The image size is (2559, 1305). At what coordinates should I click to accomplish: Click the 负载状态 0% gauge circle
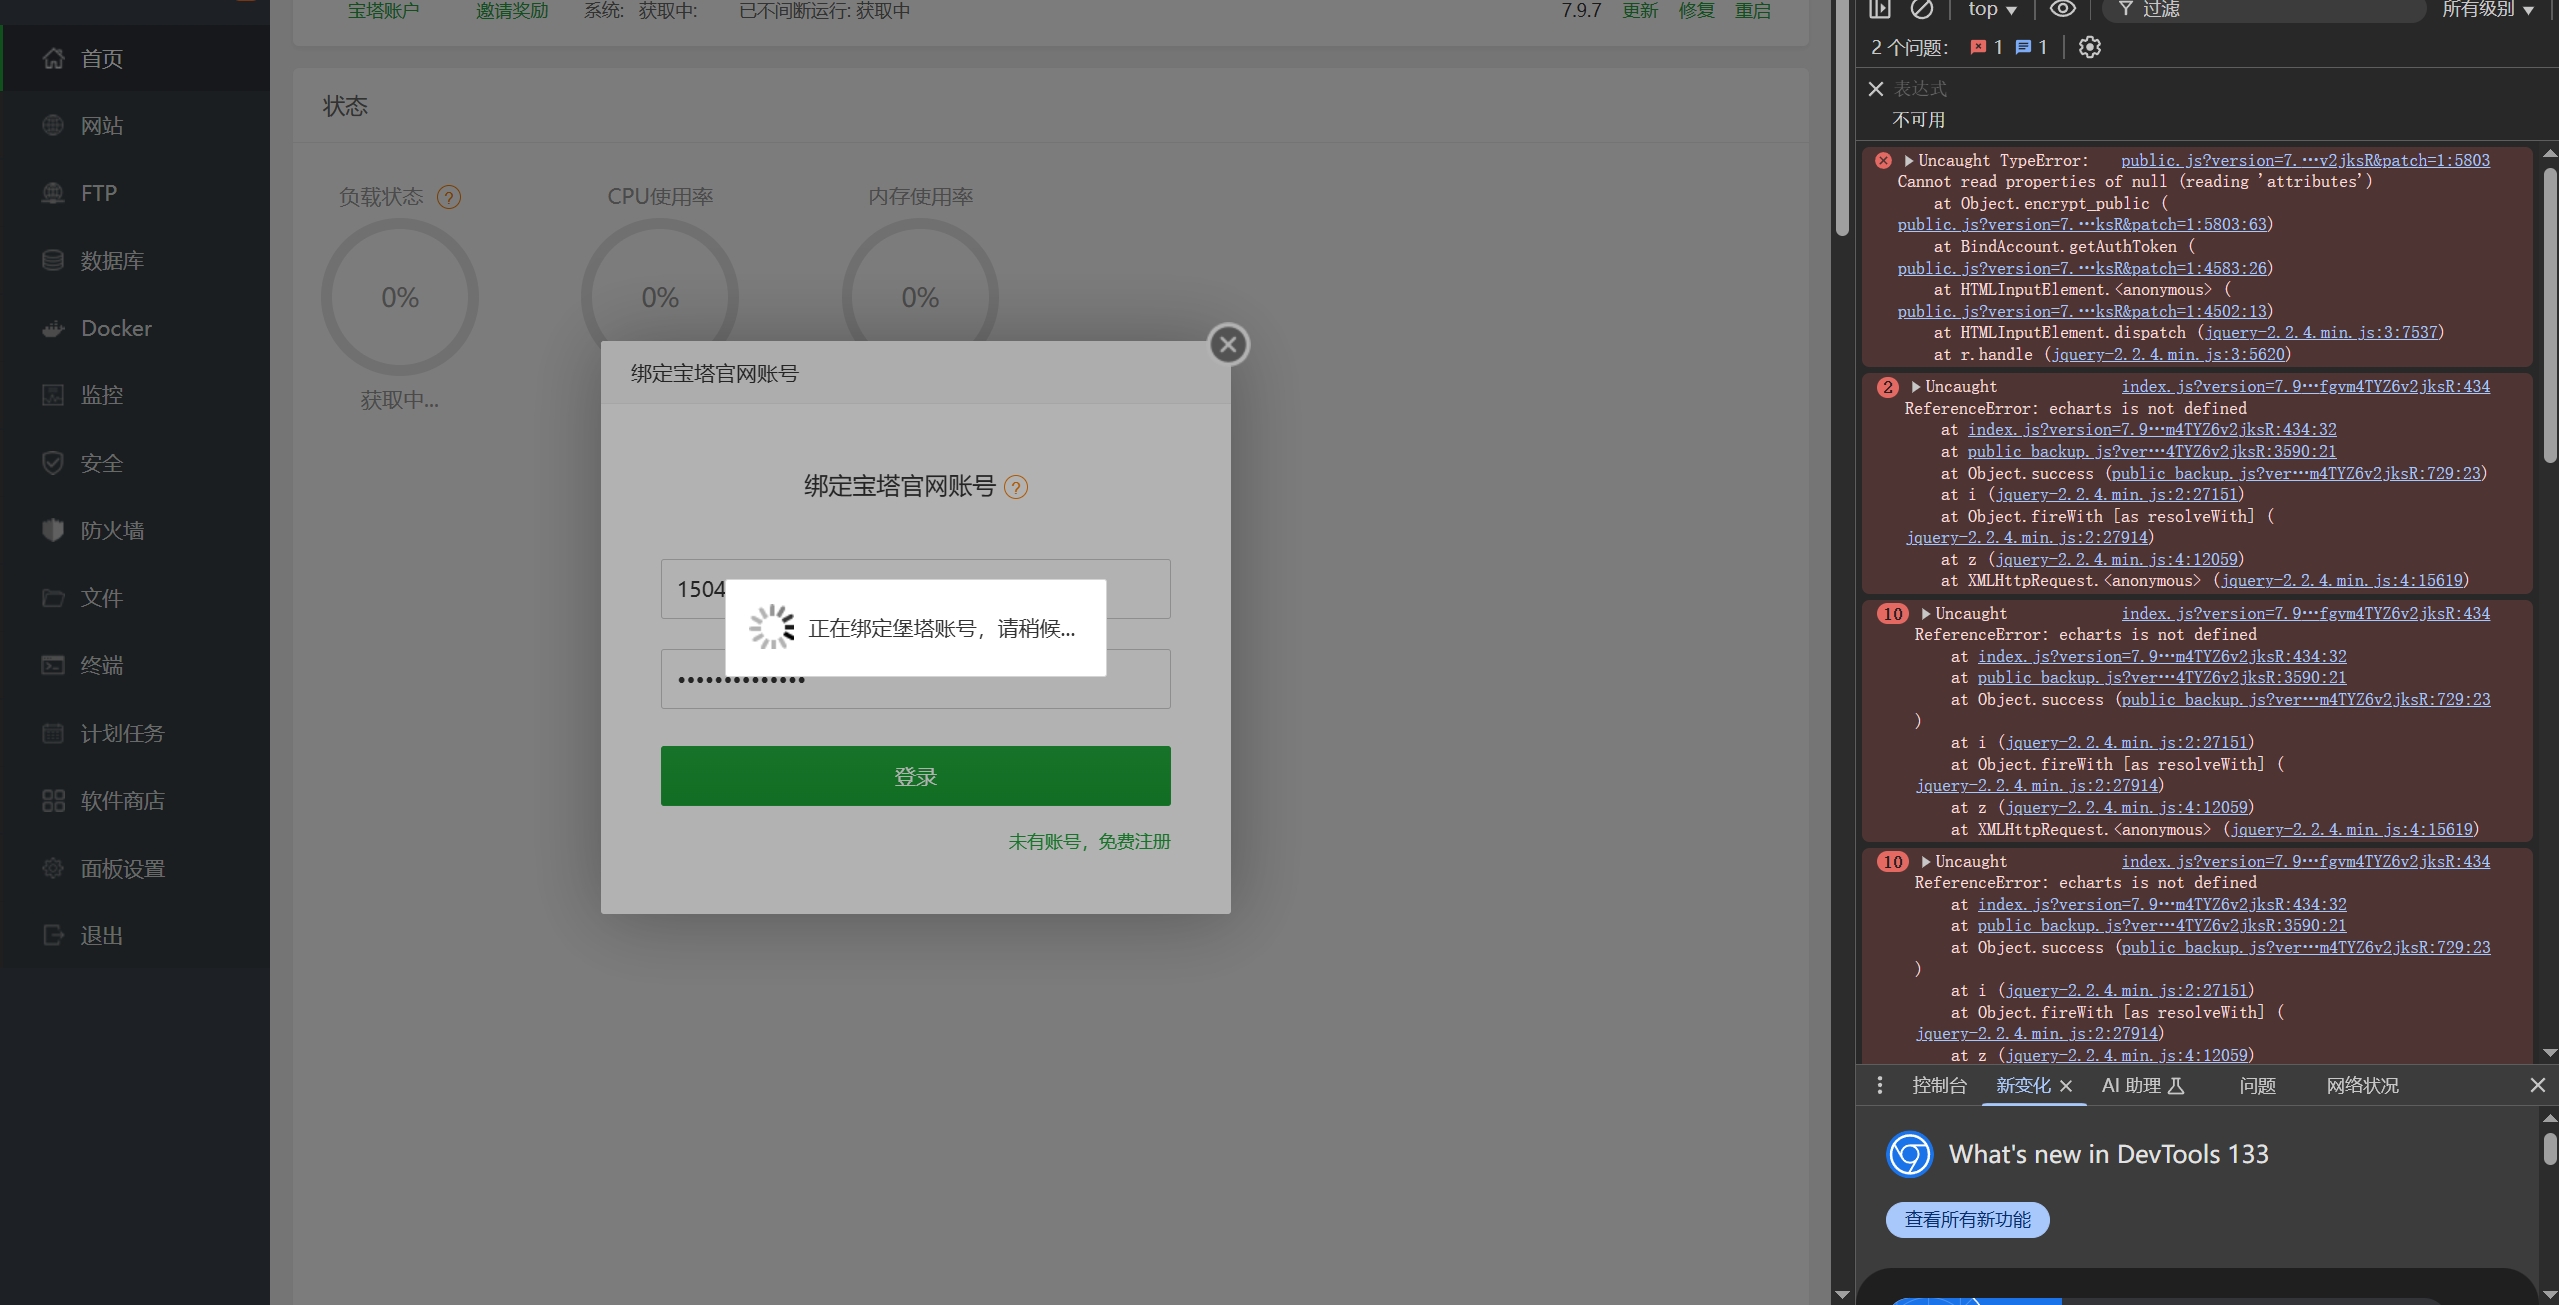click(400, 297)
